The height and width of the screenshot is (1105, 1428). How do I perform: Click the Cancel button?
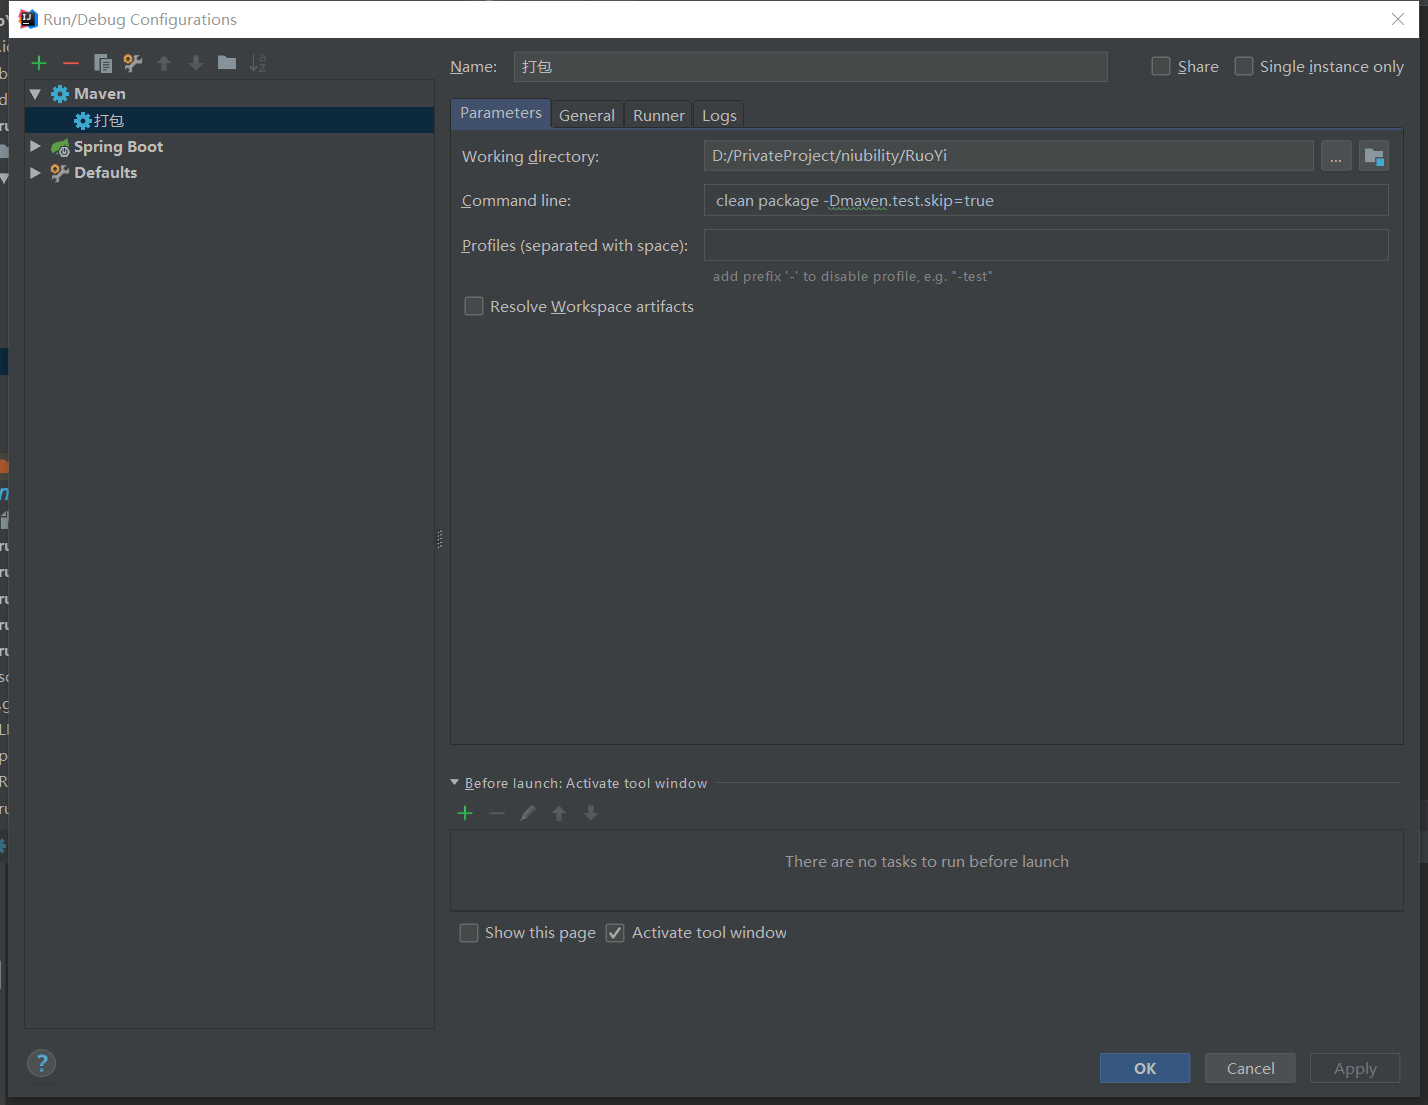coord(1250,1068)
